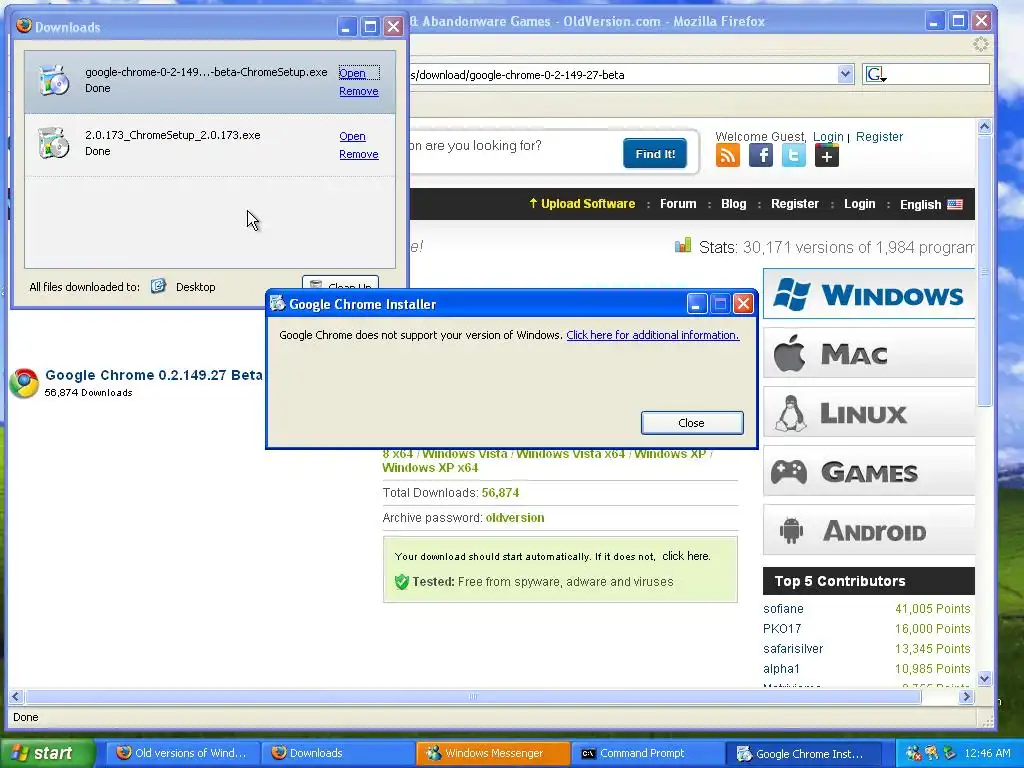This screenshot has height=768, width=1024.
Task: Click the Google search engine icon in Firefox
Action: [x=874, y=74]
